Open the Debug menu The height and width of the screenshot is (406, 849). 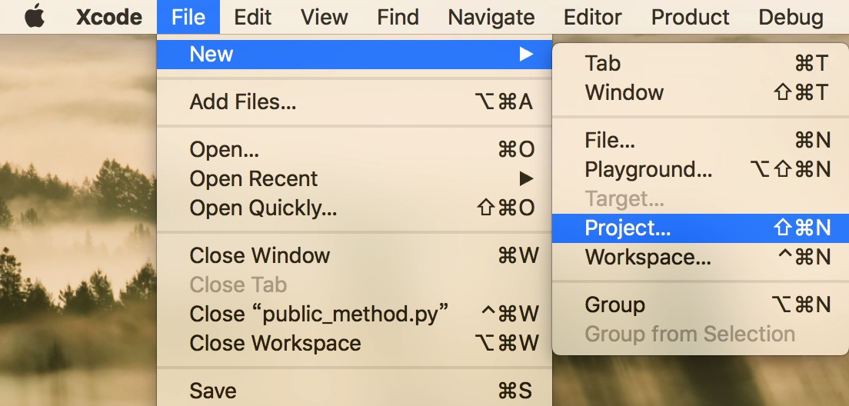pos(791,17)
